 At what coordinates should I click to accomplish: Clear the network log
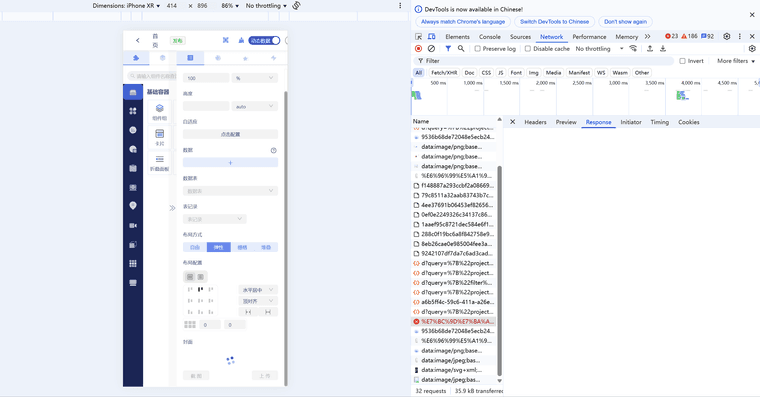[431, 48]
